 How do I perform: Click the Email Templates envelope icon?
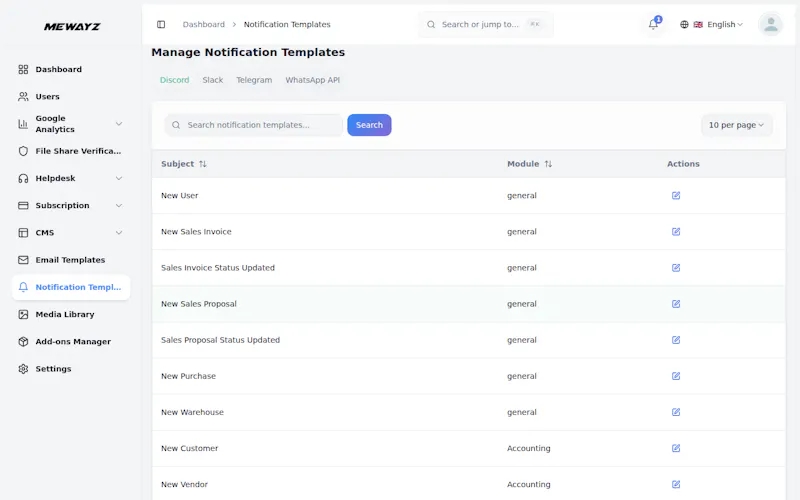(x=23, y=260)
